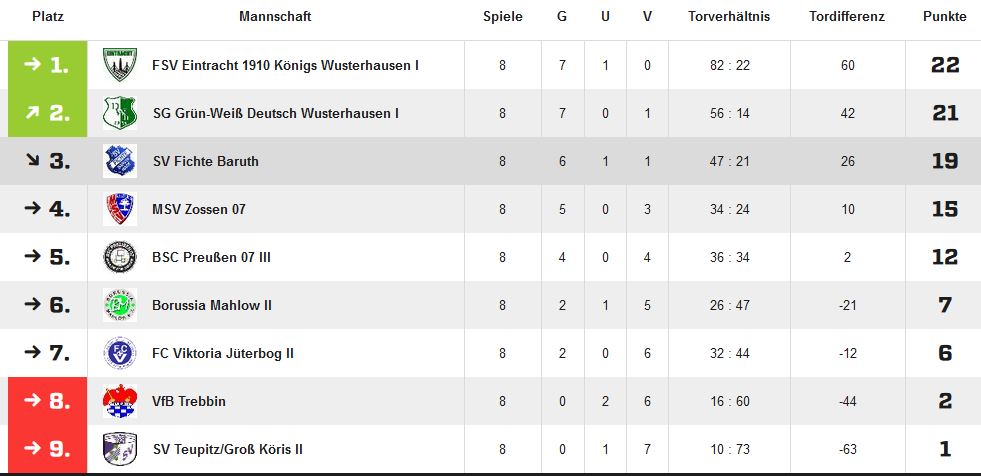Viewport: 981px width, 476px height.
Task: Click the Mannschaft column header
Action: coord(275,17)
